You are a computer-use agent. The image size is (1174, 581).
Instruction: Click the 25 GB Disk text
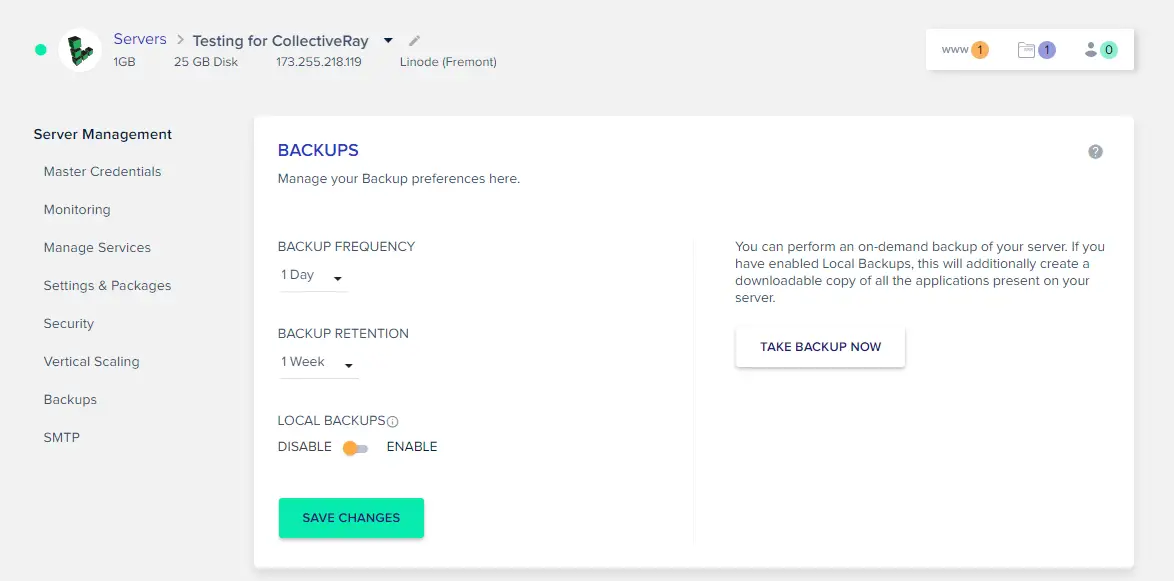206,62
